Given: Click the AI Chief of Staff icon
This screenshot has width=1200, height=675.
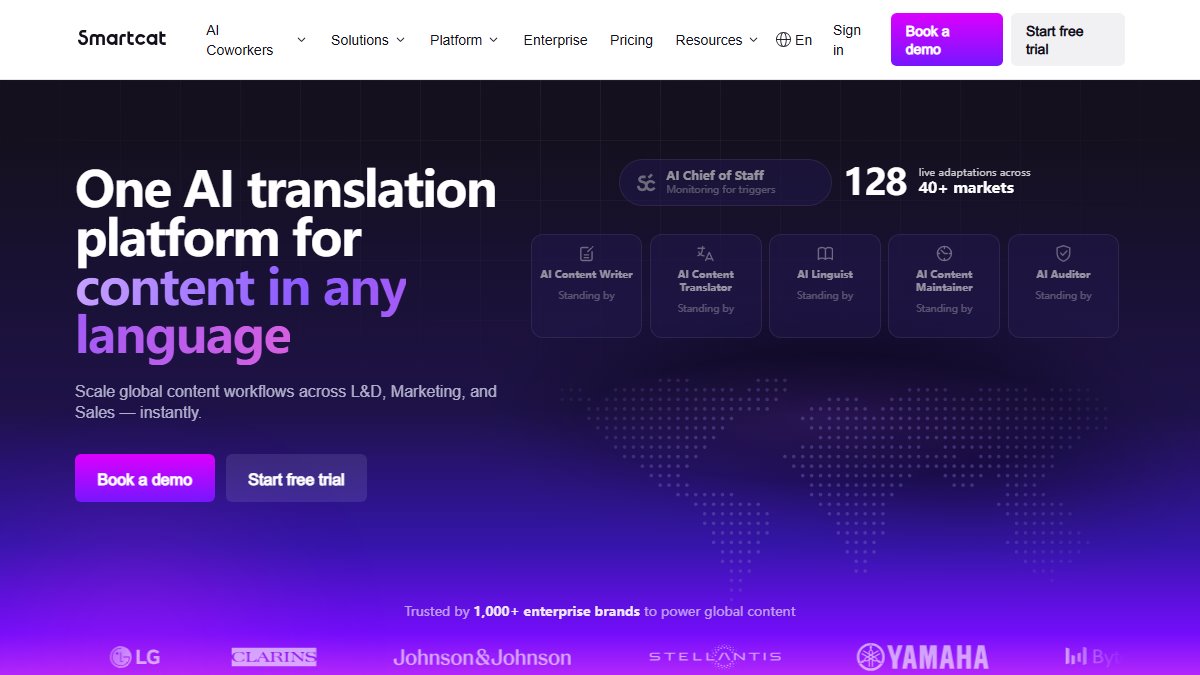Looking at the screenshot, I should pyautogui.click(x=647, y=183).
